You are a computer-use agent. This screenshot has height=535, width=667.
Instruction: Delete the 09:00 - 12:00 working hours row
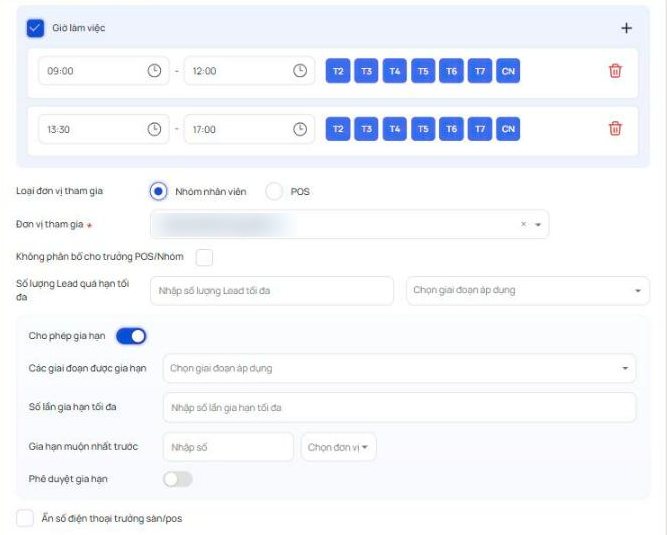[615, 71]
